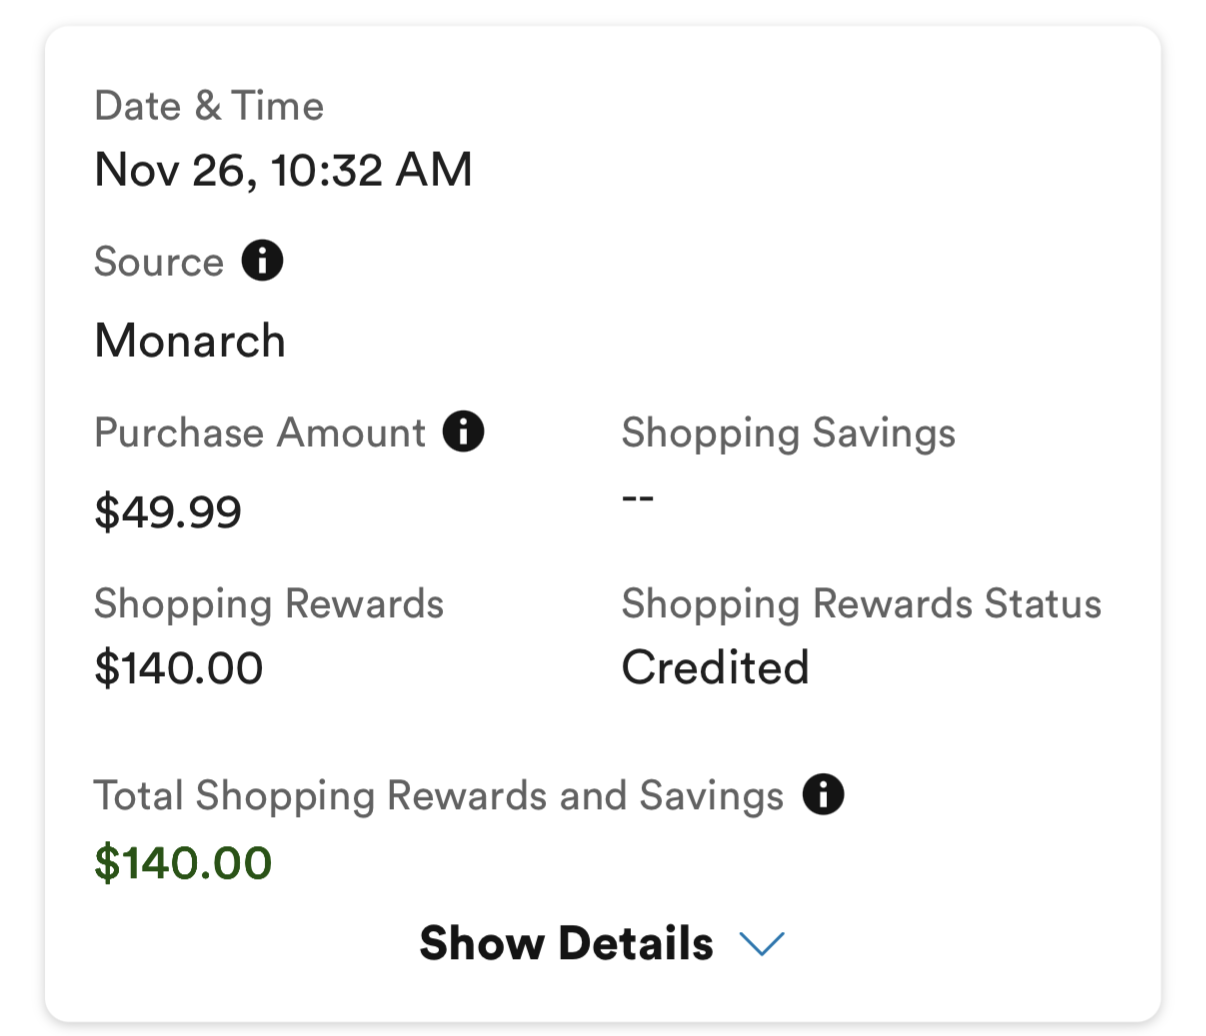Click the Purchase Amount label

click(260, 433)
